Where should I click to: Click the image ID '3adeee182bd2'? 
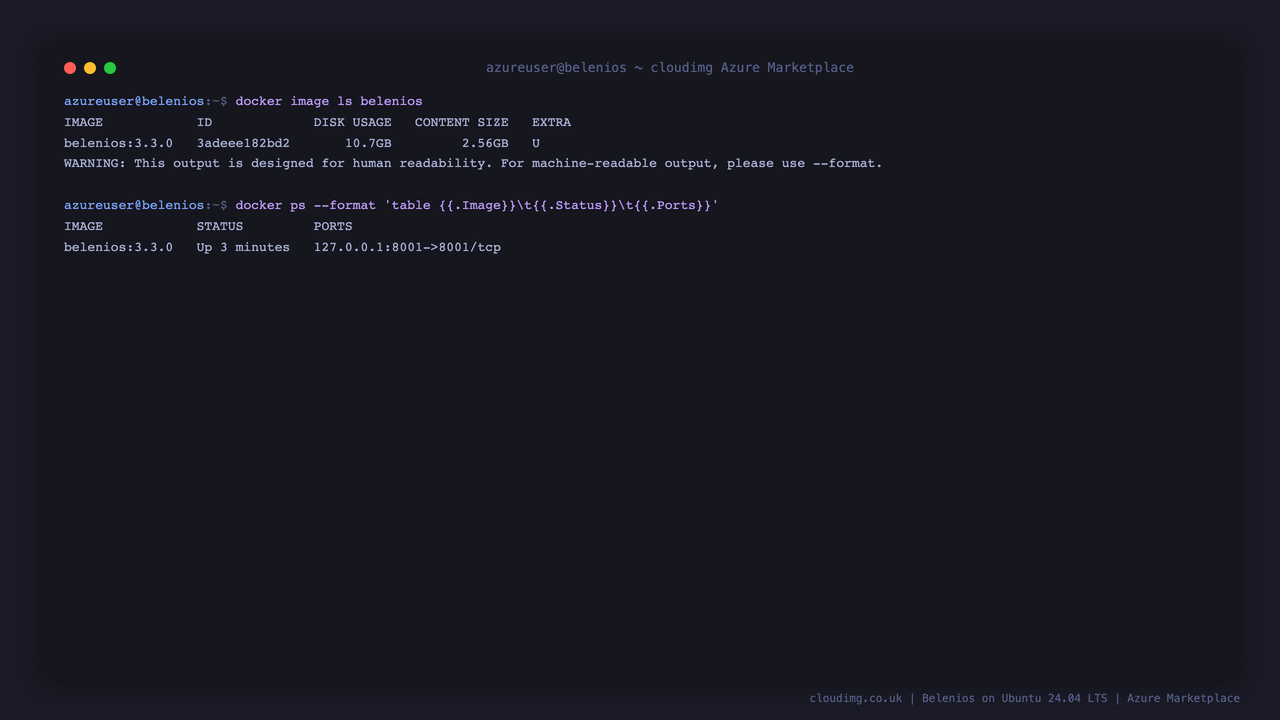coord(243,143)
